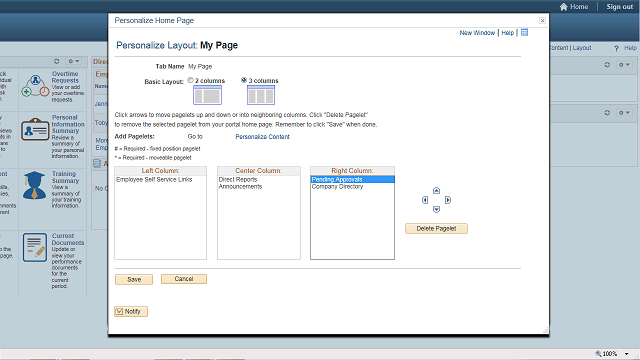This screenshot has width=640, height=360.
Task: Refresh the left background pagelet
Action: tap(57, 61)
